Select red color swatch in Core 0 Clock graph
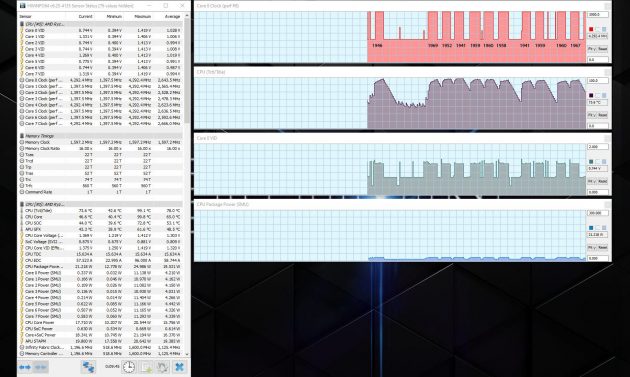 (591, 29)
